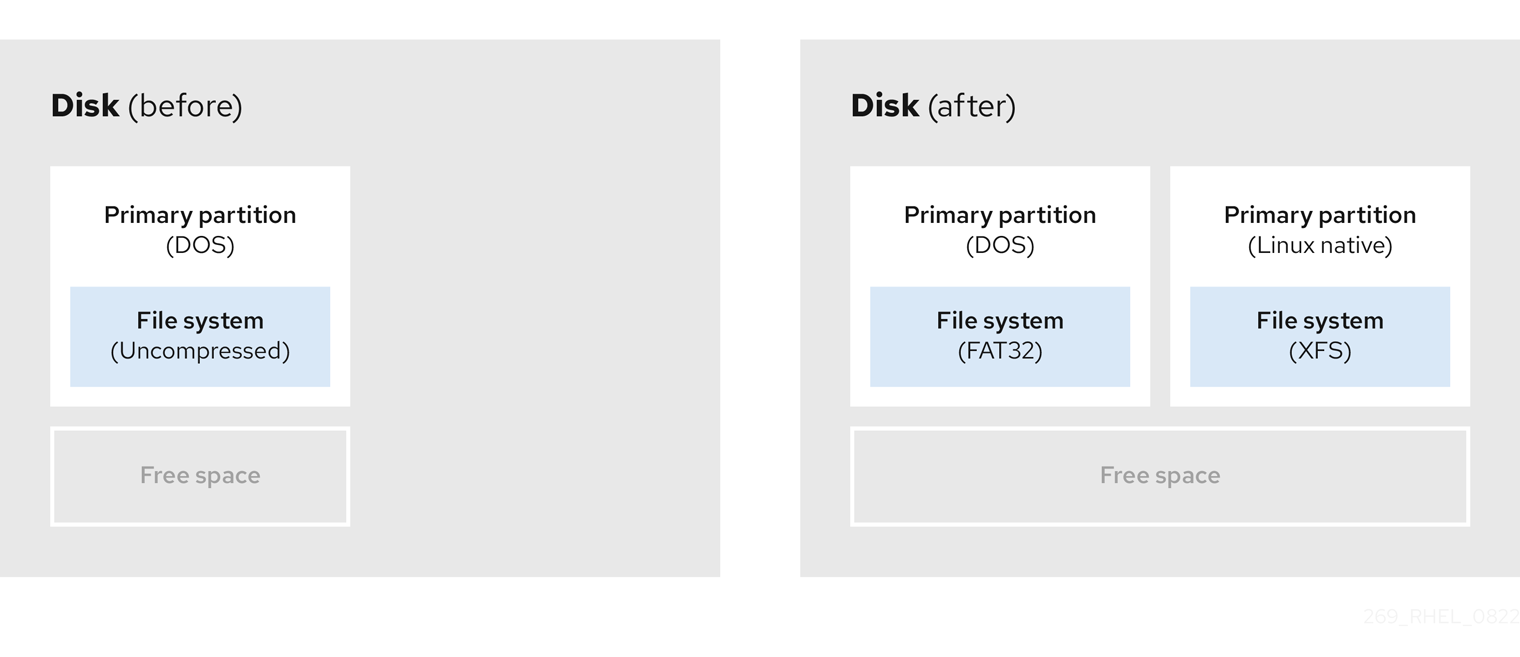Click the 'Disk (after)' heading
The image size is (1520, 657).
[933, 106]
